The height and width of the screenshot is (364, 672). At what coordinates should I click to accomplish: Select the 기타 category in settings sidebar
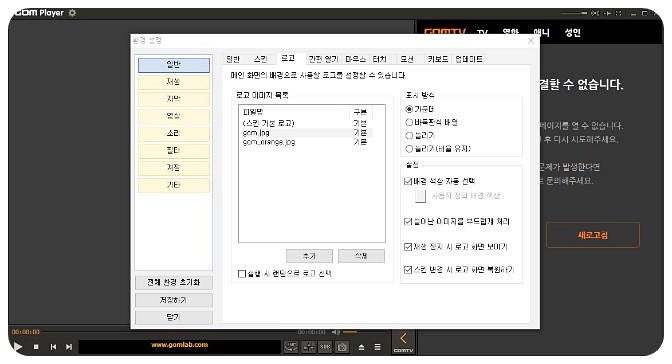tap(174, 185)
